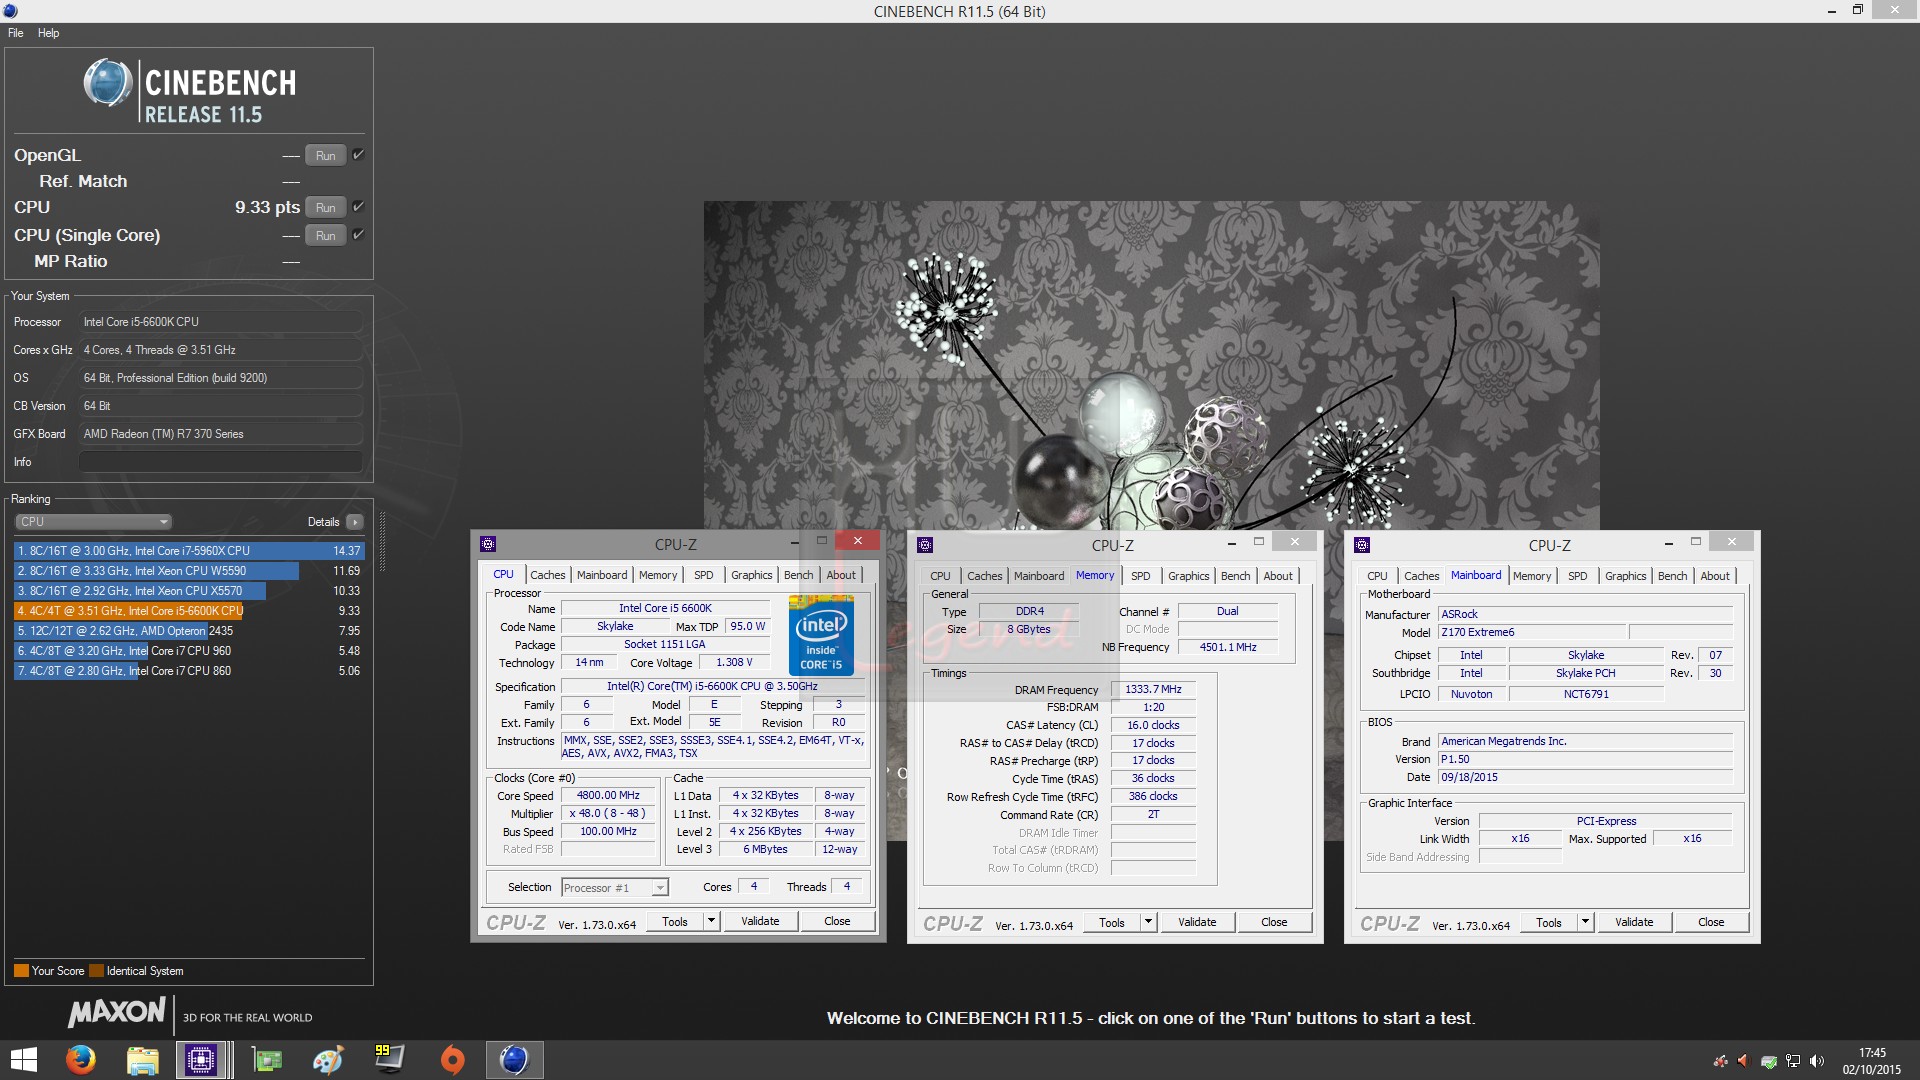The image size is (1920, 1080).
Task: Select ranking row AMD Opteron 2435
Action: click(189, 631)
